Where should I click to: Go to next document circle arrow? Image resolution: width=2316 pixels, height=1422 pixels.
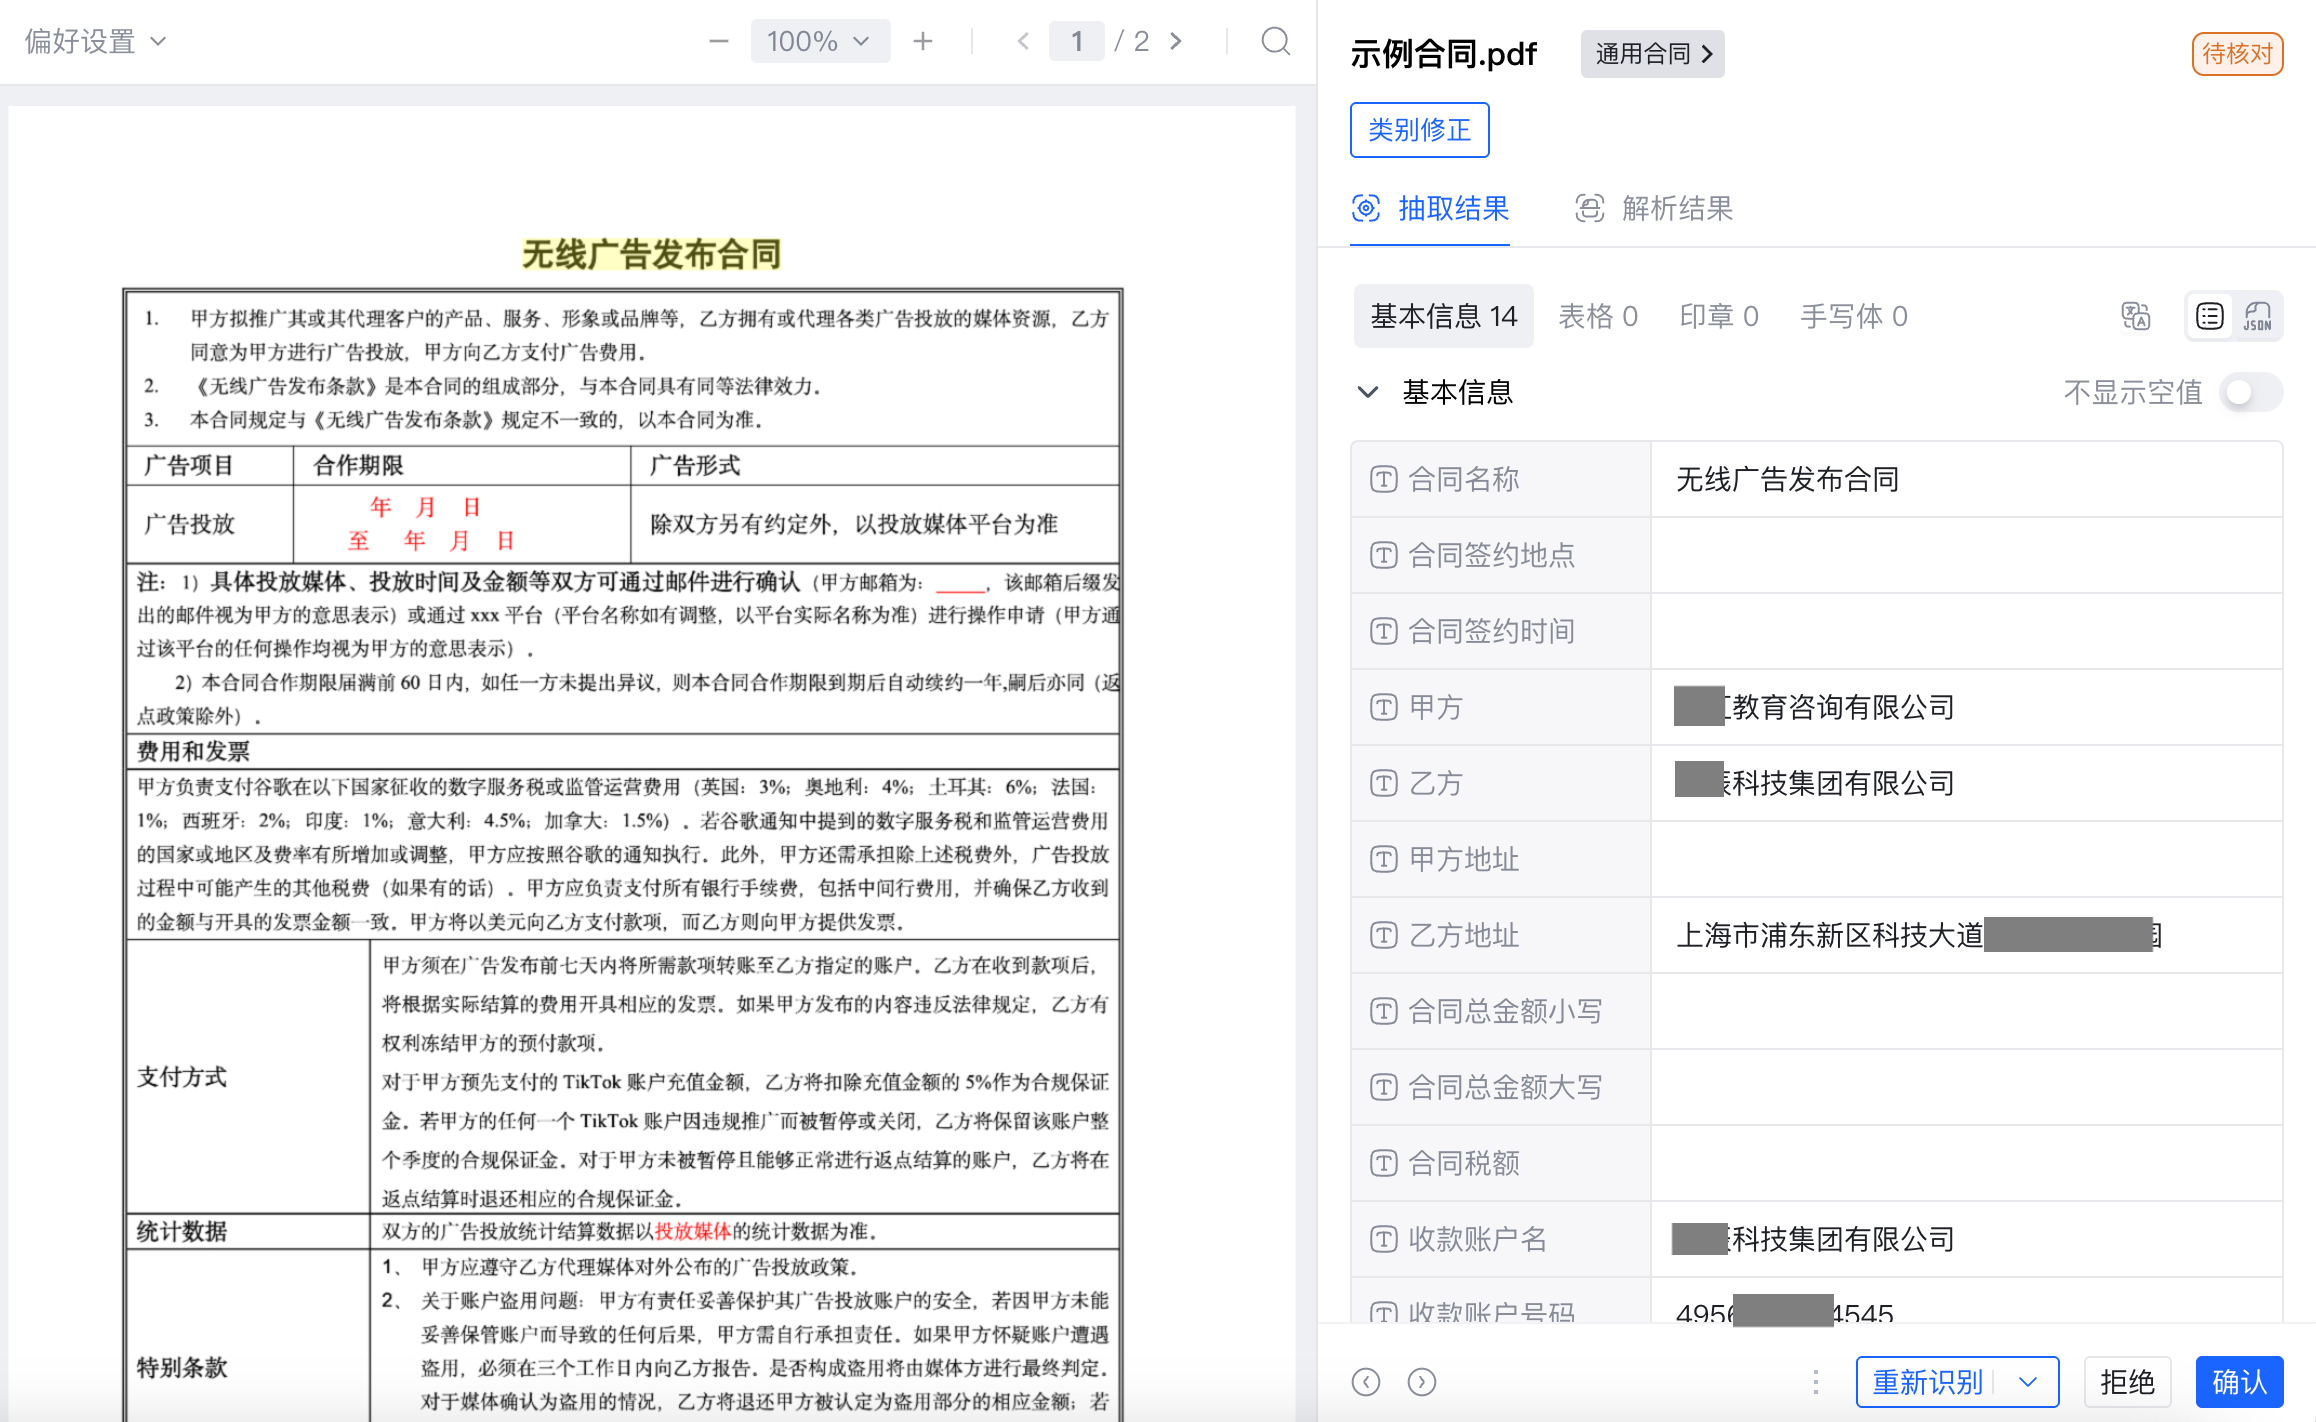(x=1421, y=1381)
